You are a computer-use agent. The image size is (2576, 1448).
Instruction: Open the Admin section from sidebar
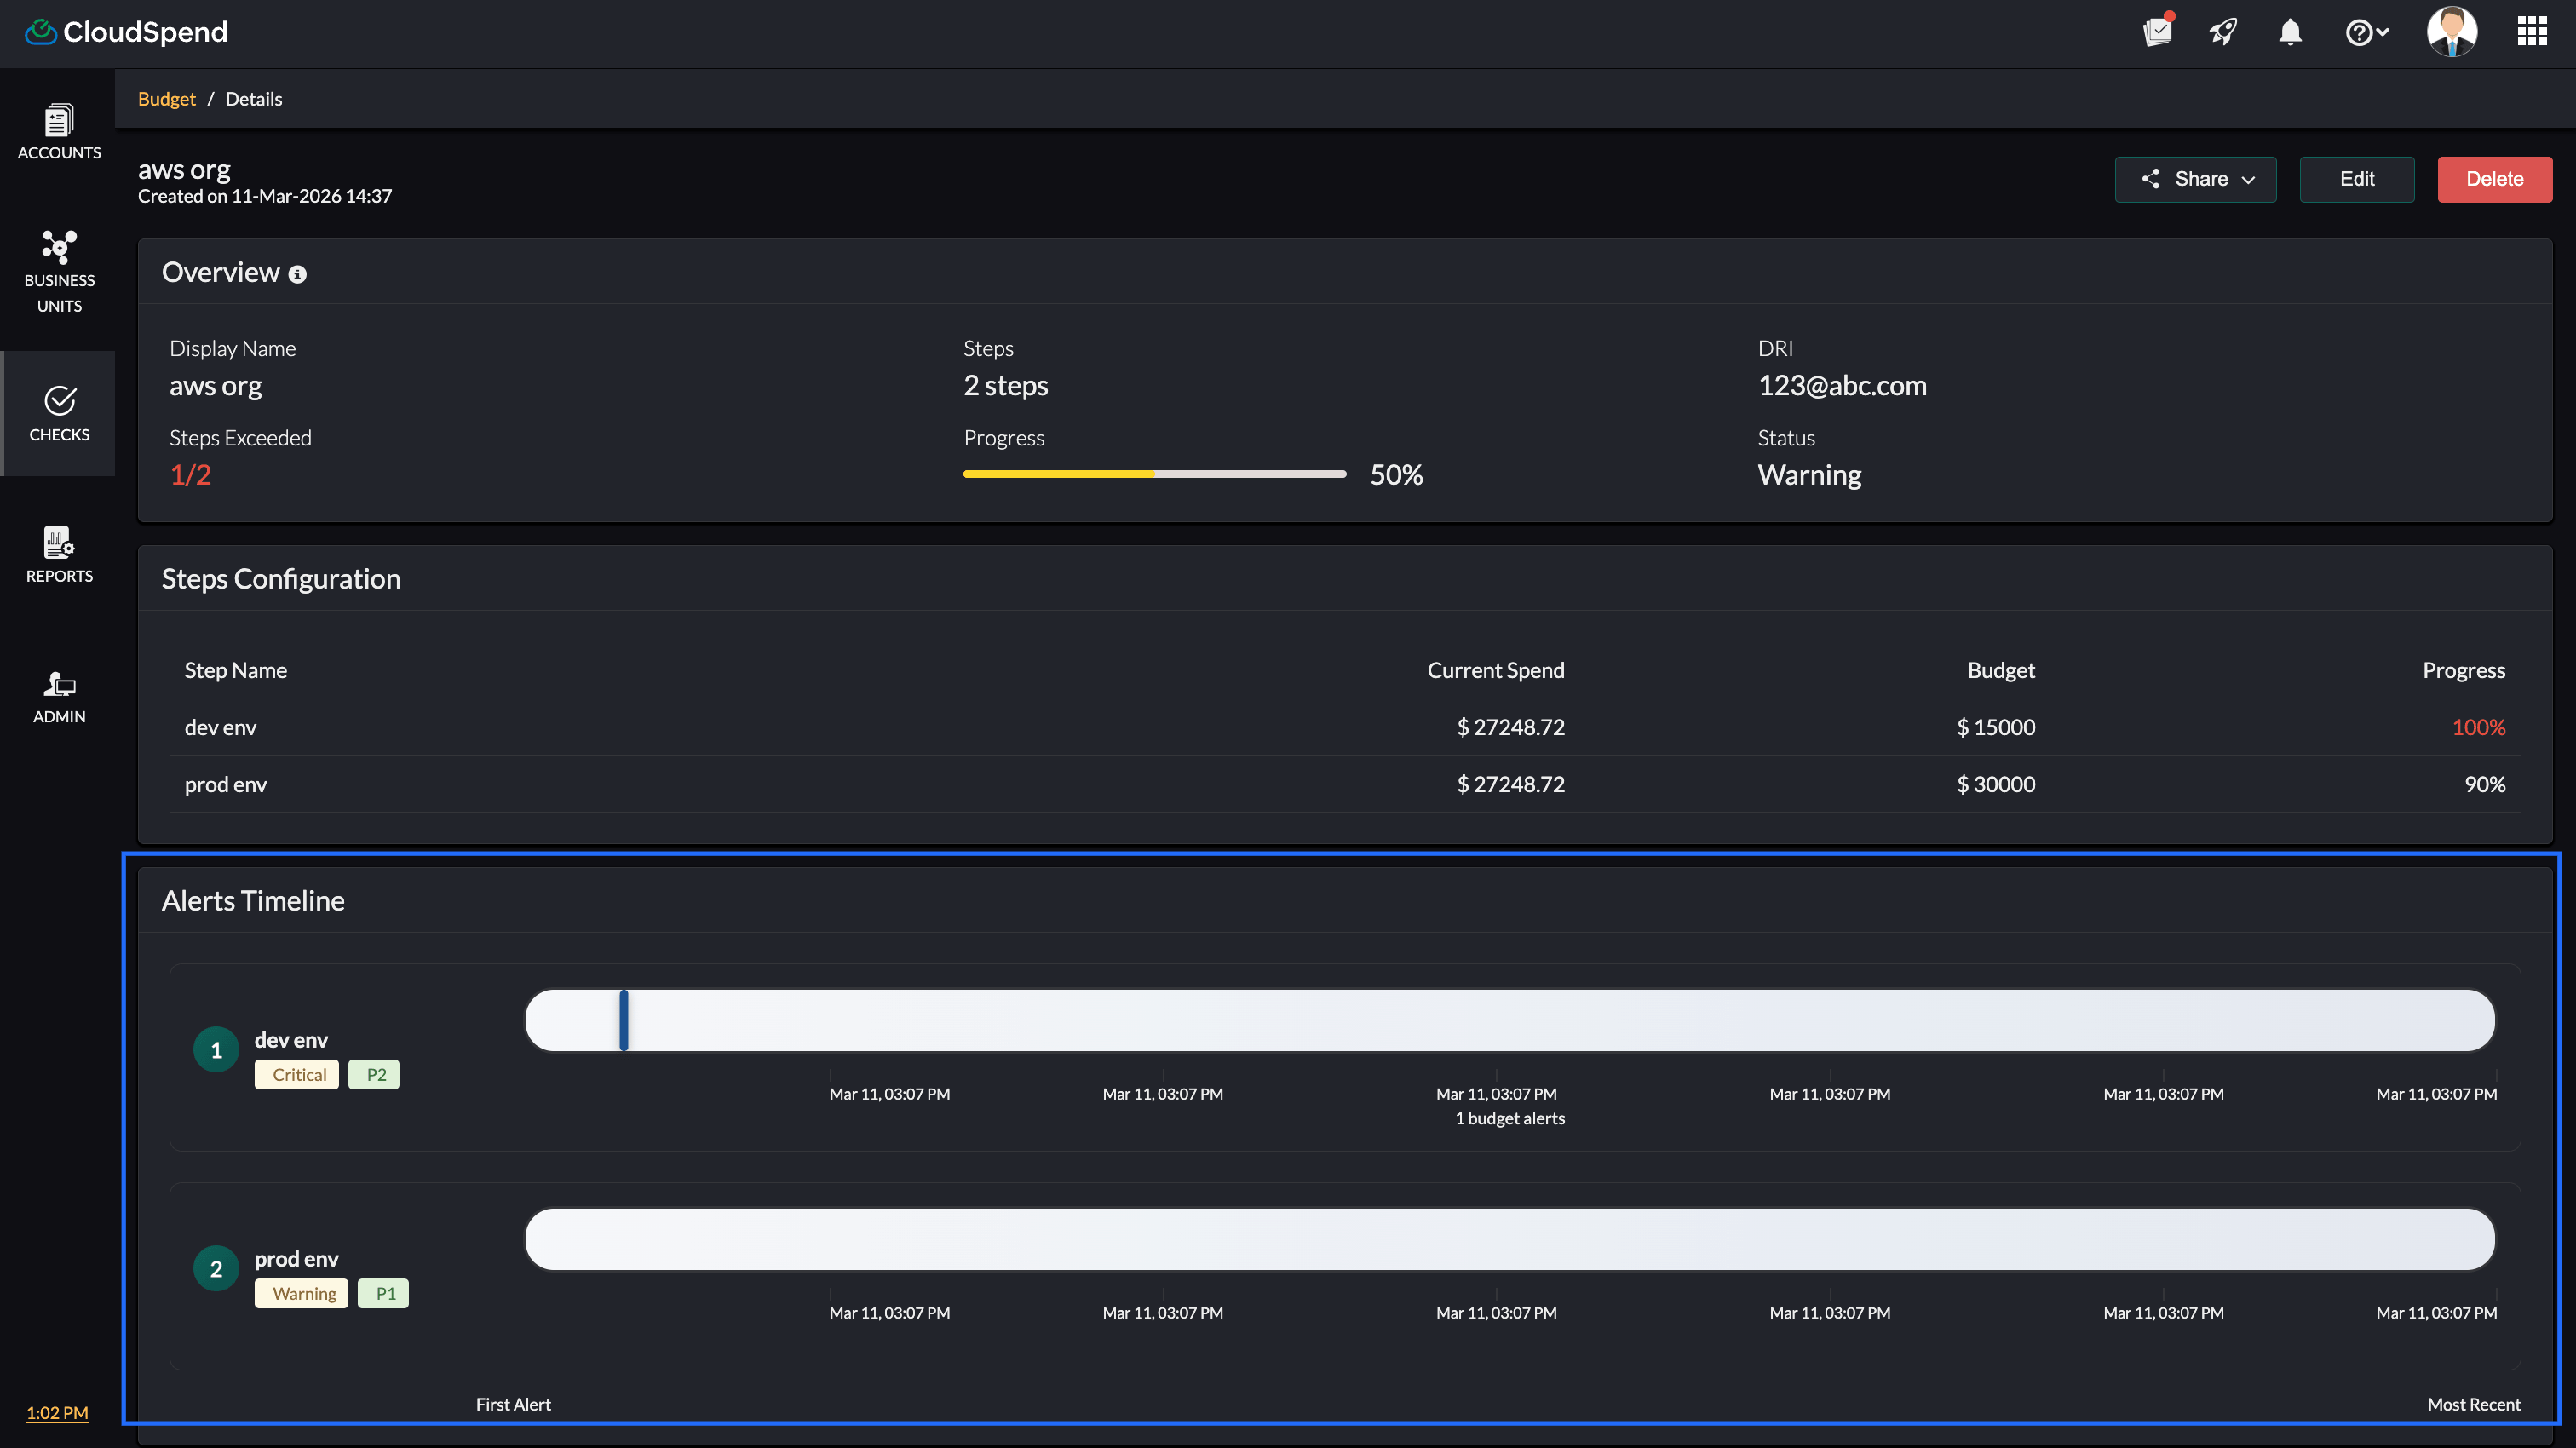pos(59,697)
